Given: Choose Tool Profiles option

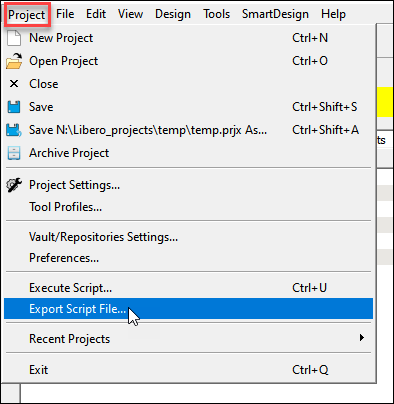Looking at the screenshot, I should click(x=188, y=207).
